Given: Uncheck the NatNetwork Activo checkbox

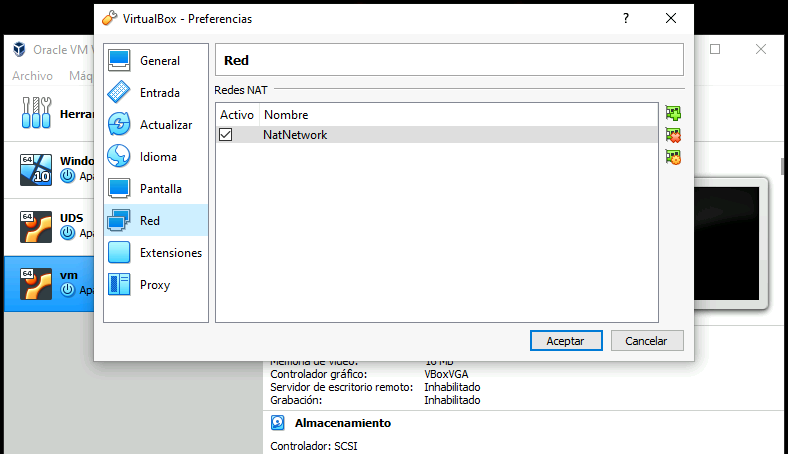Looking at the screenshot, I should (226, 135).
